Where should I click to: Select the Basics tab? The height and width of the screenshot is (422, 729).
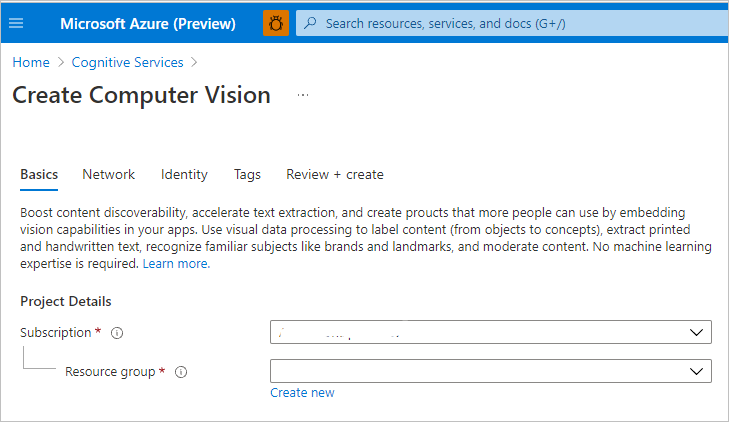[x=39, y=174]
